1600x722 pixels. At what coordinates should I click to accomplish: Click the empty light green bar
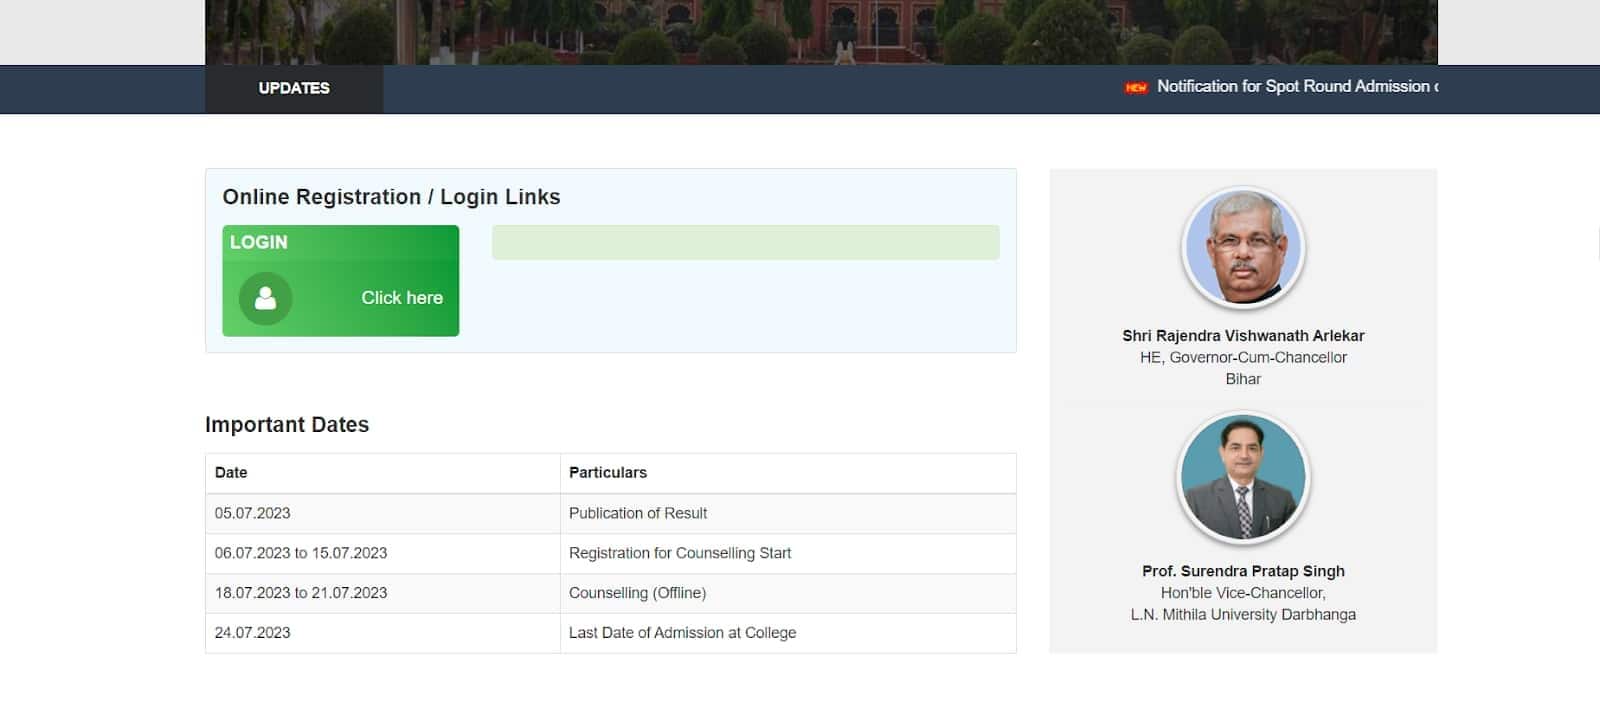point(745,242)
